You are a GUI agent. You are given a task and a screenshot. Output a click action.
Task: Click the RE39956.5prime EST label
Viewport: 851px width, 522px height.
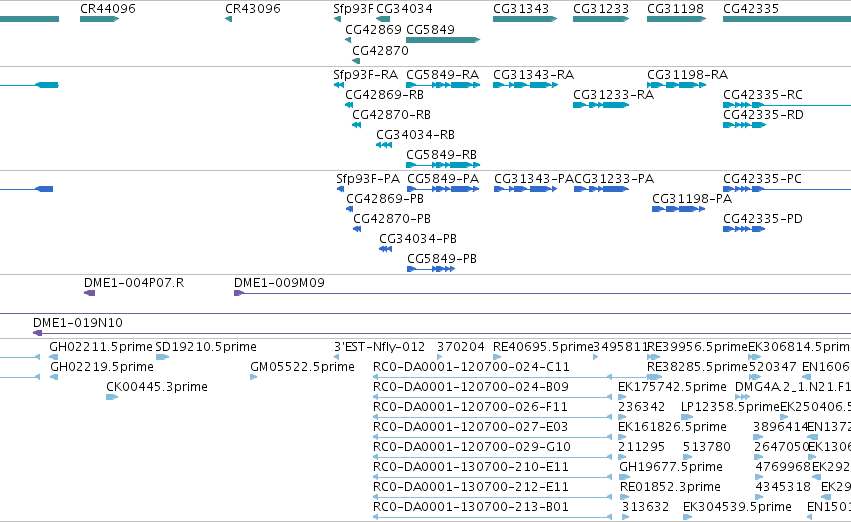point(697,347)
